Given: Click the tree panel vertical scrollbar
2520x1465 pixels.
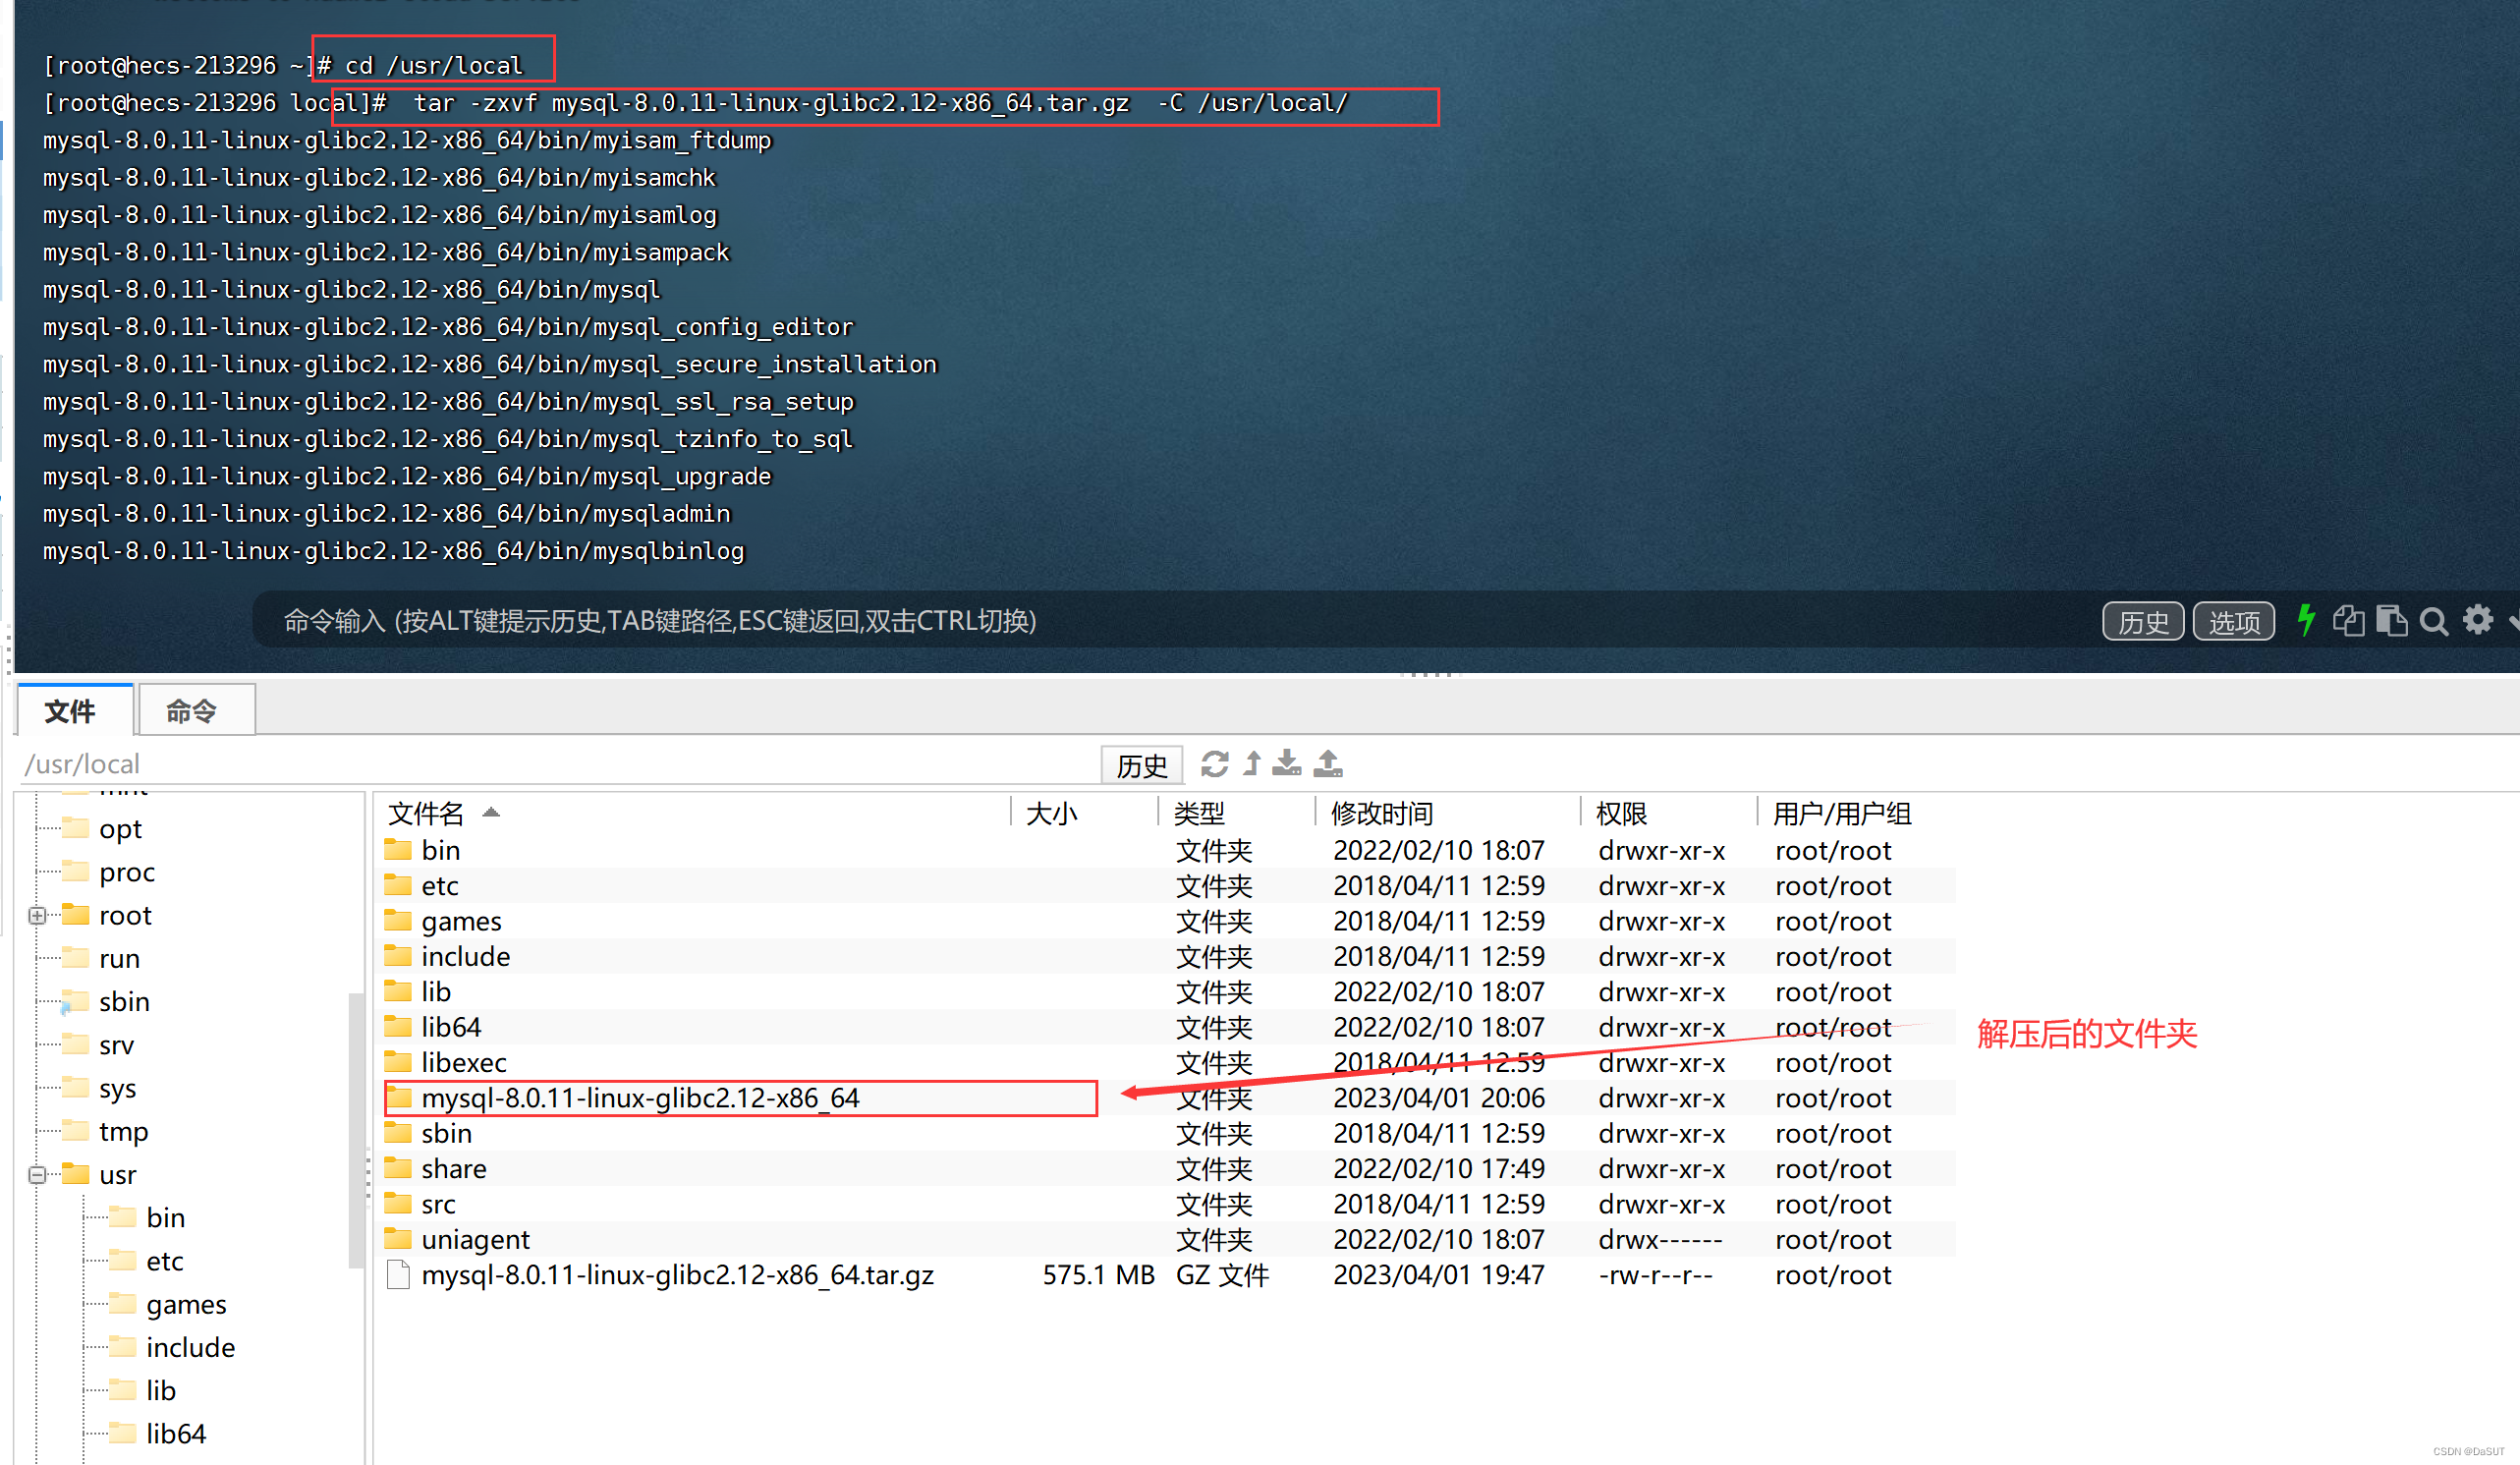Looking at the screenshot, I should pyautogui.click(x=355, y=1130).
